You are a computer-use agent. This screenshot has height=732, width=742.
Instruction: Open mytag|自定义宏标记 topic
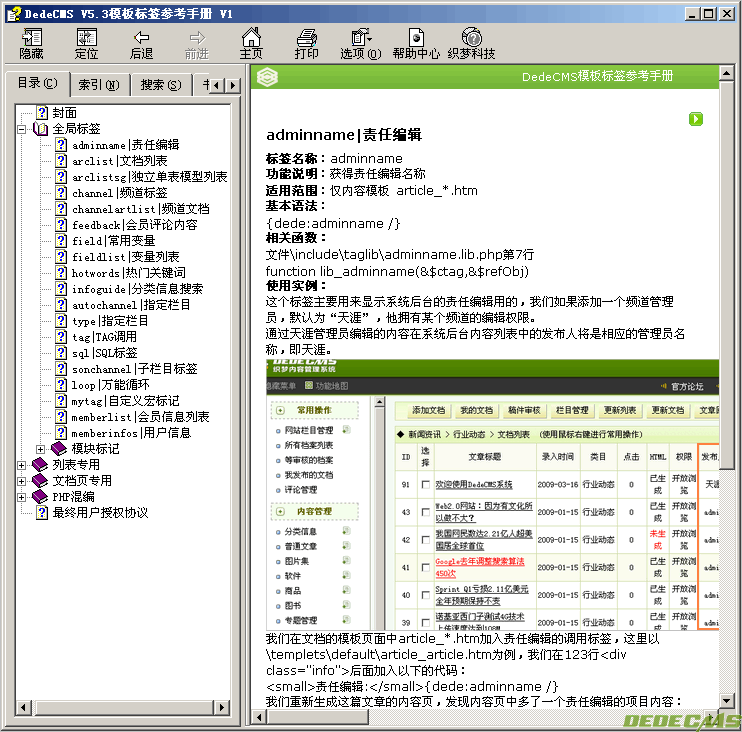125,401
